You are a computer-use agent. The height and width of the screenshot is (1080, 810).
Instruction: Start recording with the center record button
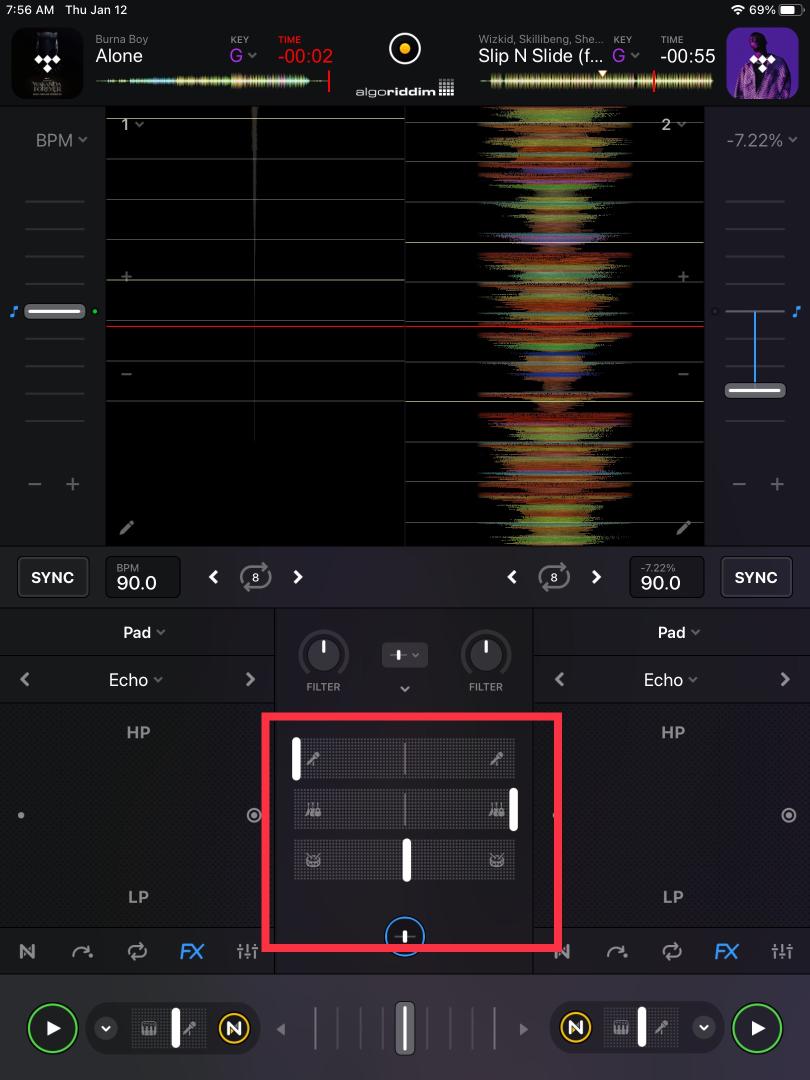404,49
